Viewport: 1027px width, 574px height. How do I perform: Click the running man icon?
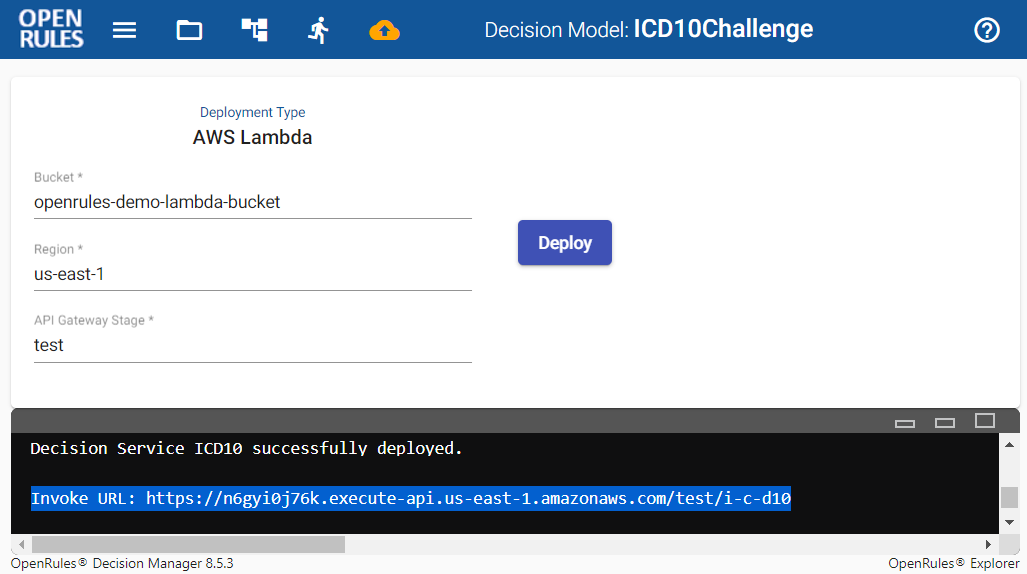[319, 30]
